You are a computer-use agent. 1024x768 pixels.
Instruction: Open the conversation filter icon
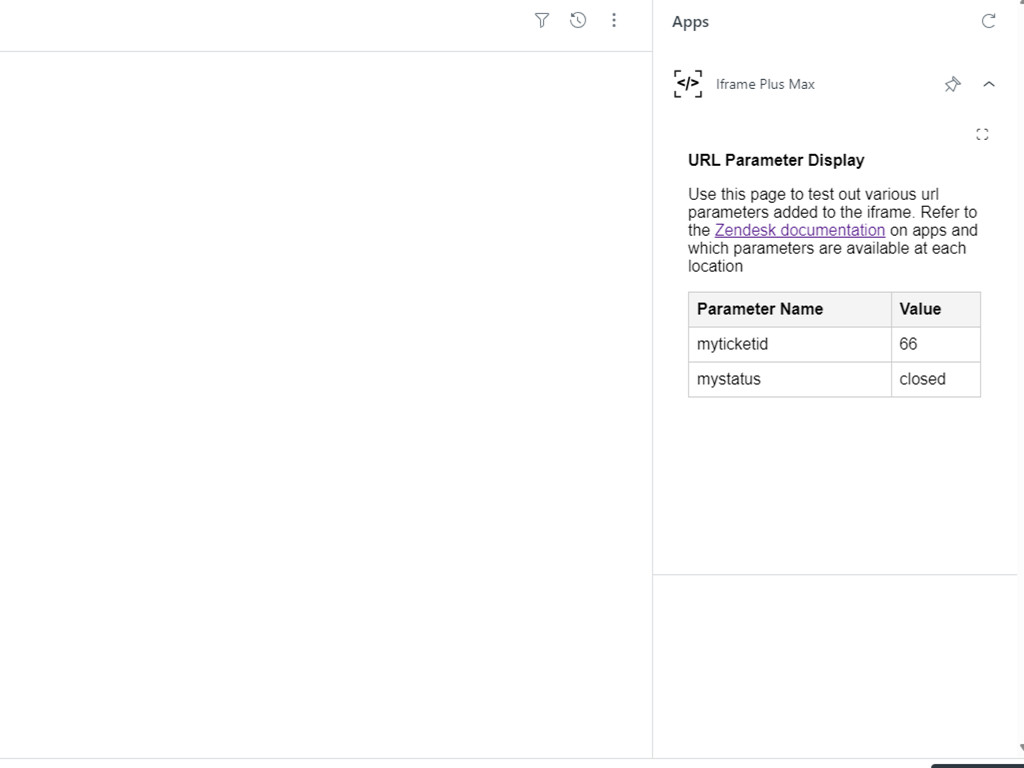click(x=542, y=20)
